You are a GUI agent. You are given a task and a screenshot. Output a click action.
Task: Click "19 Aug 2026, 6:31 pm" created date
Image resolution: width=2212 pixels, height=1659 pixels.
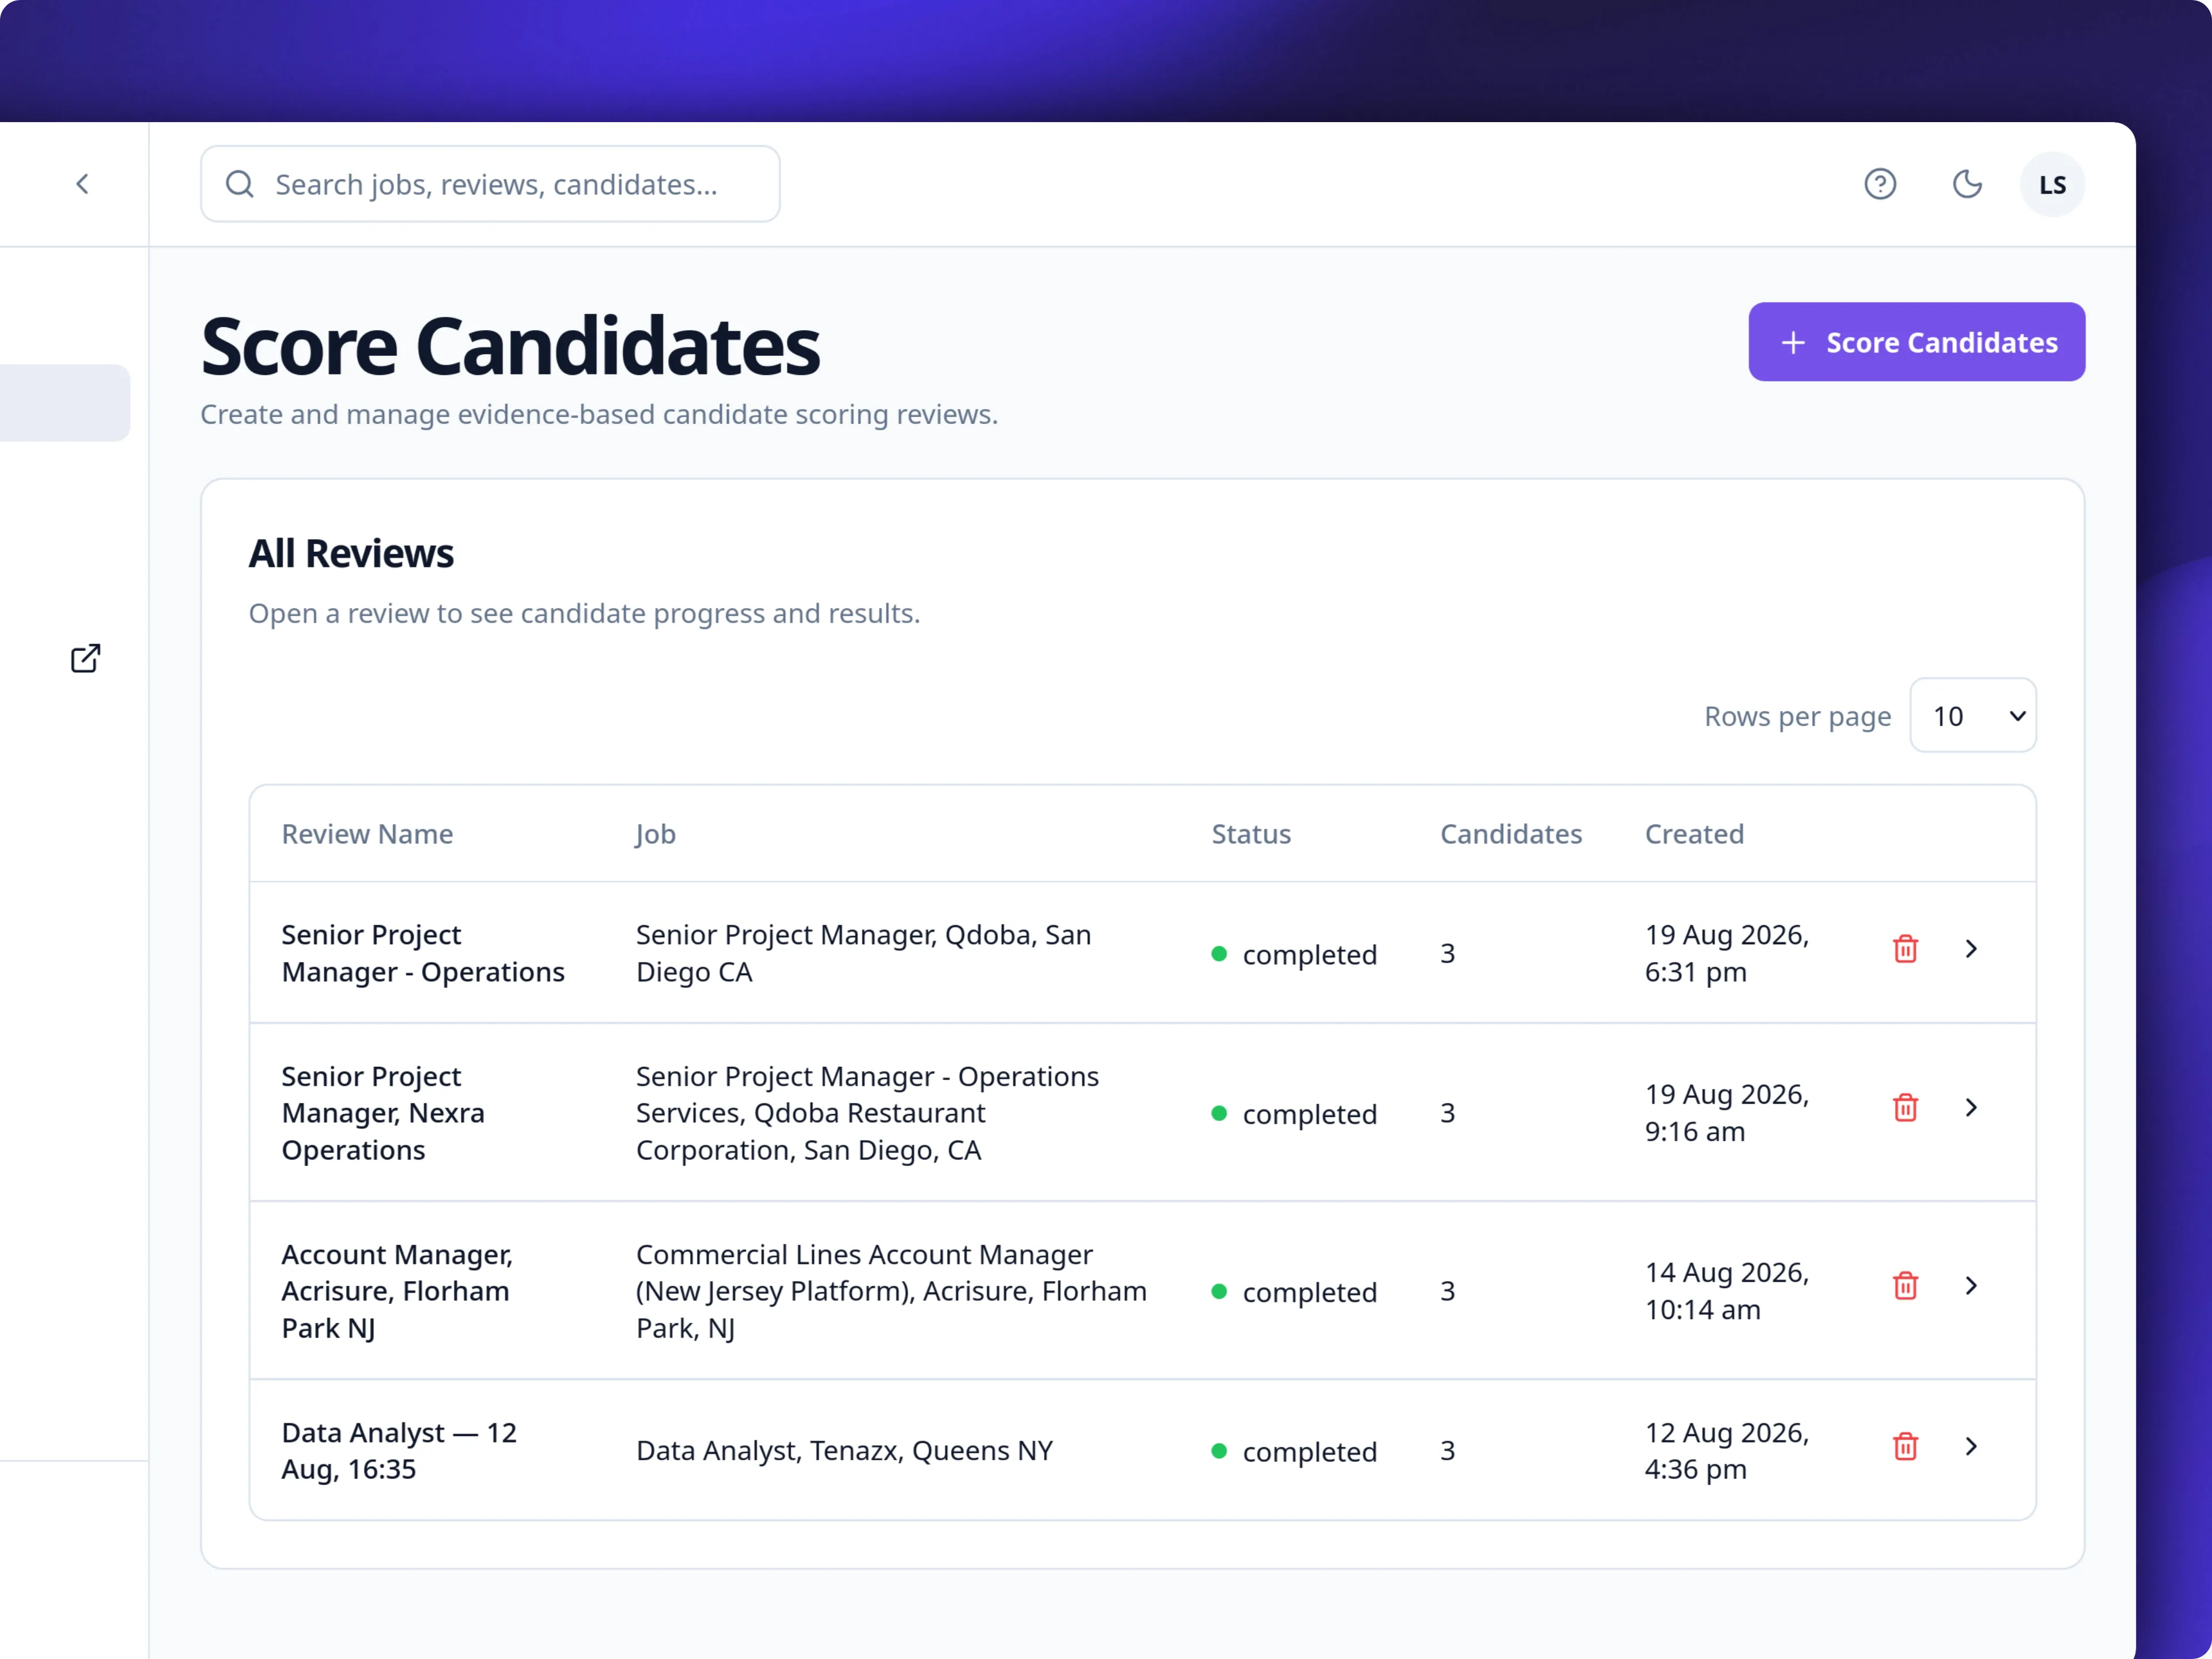tap(1727, 953)
